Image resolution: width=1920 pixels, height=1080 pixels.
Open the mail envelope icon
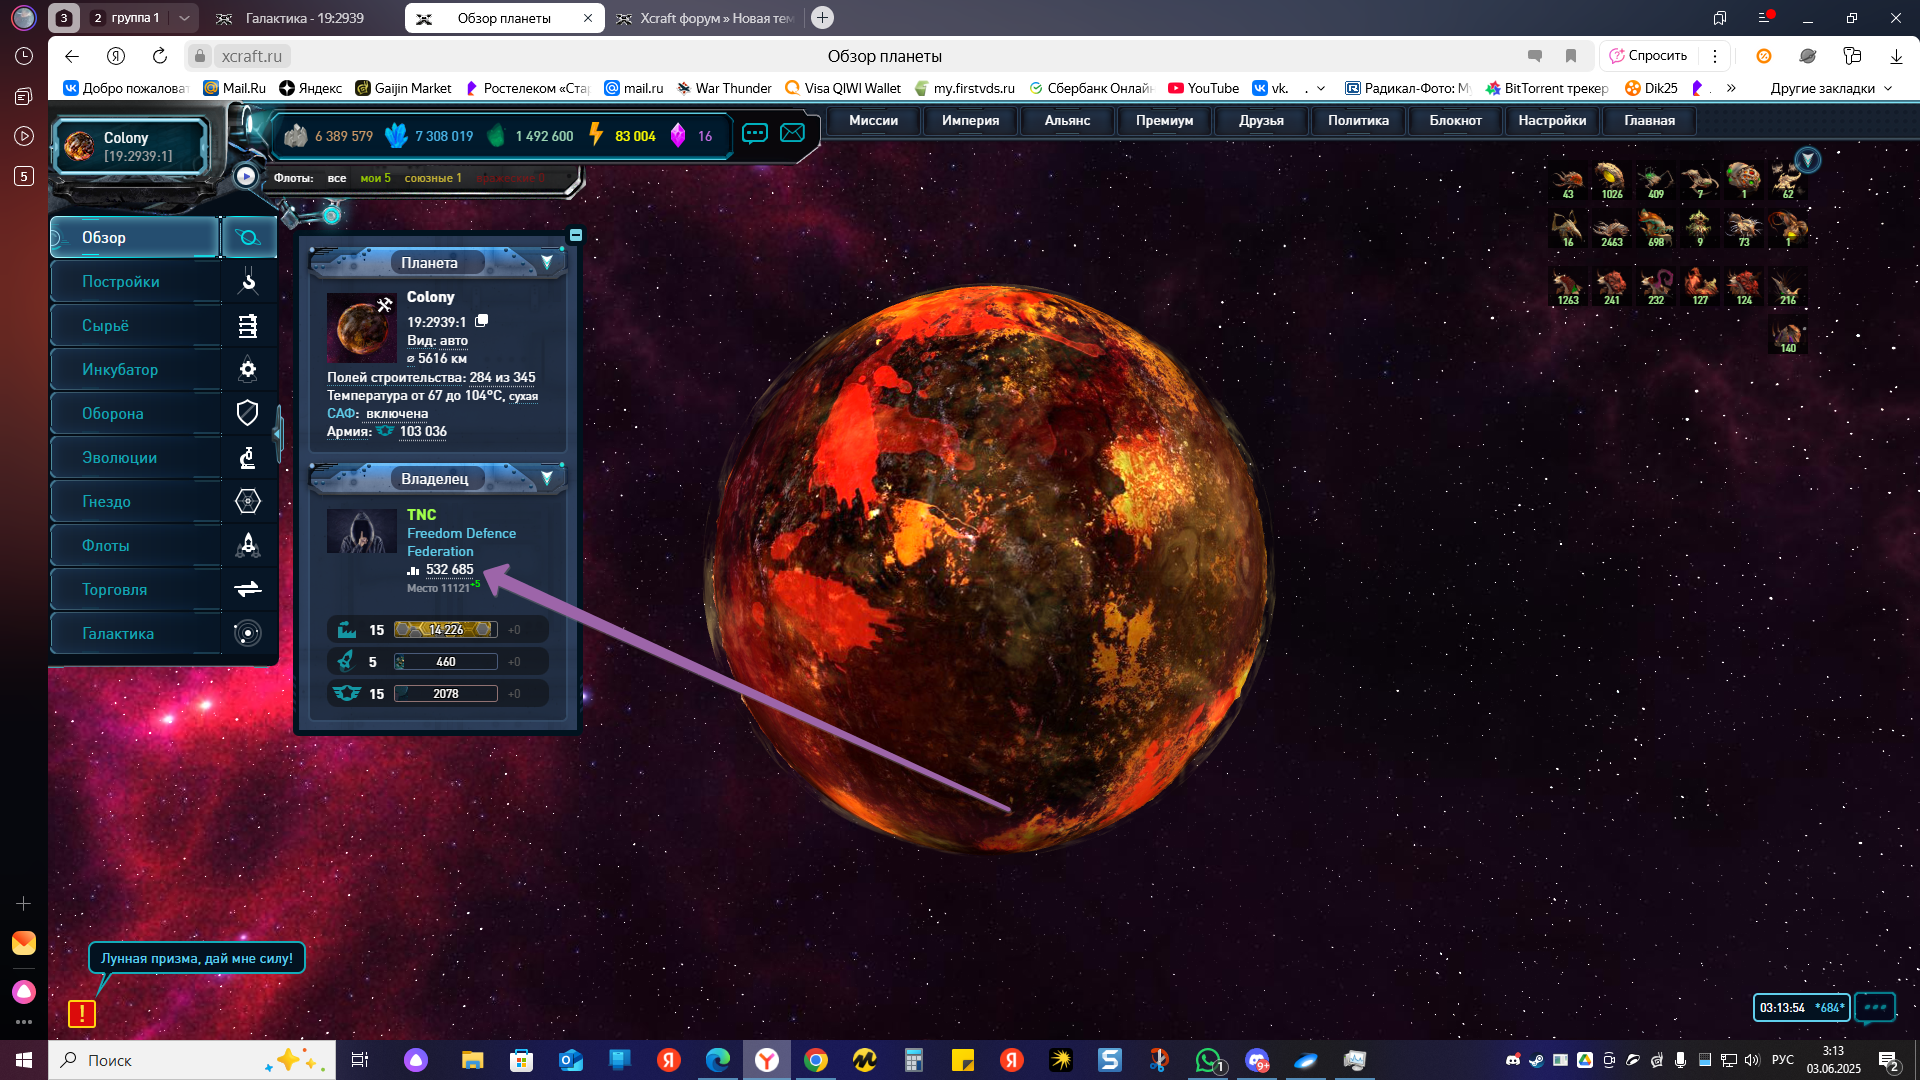[x=792, y=133]
